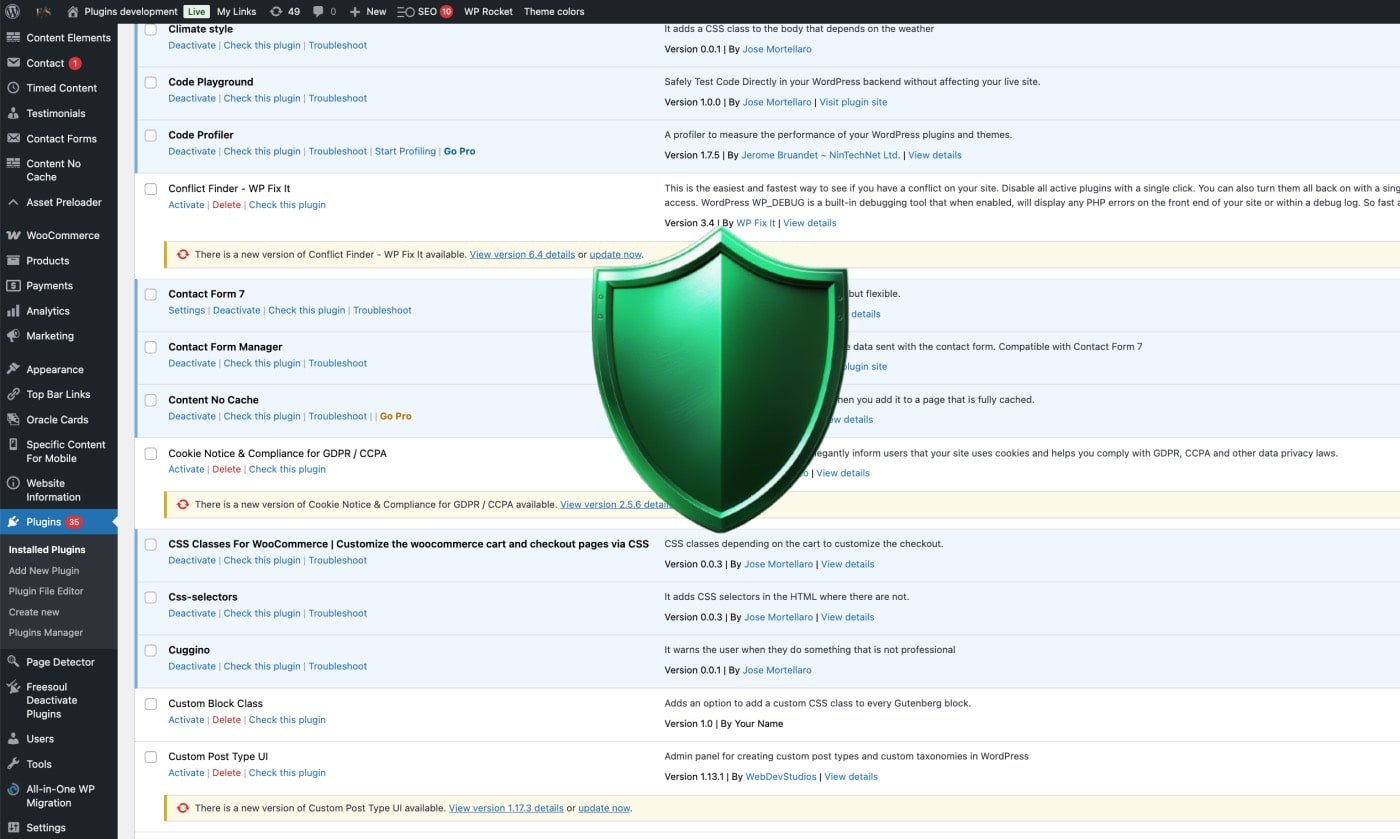Click the Top Bar Links chain icon

[13, 394]
